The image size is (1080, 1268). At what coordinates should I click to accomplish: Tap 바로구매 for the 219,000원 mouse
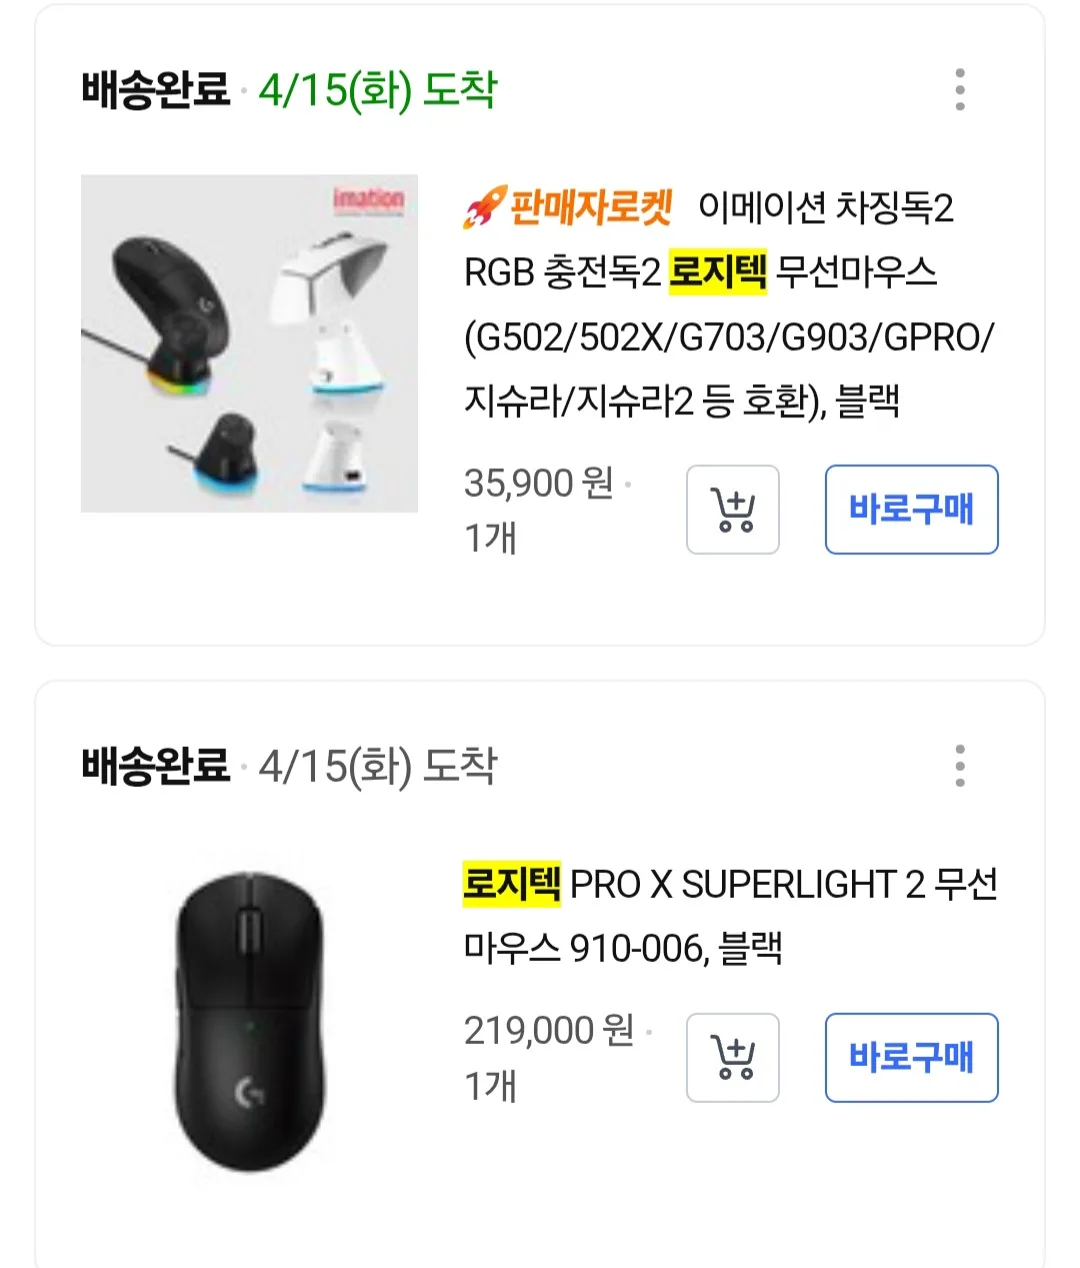tap(911, 1058)
